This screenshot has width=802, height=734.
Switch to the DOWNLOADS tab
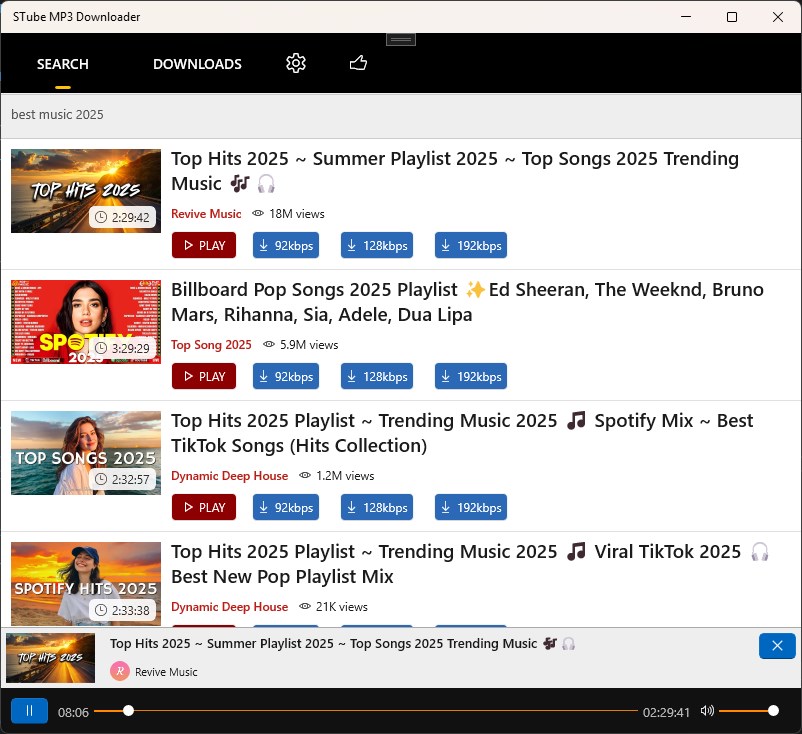coord(197,63)
